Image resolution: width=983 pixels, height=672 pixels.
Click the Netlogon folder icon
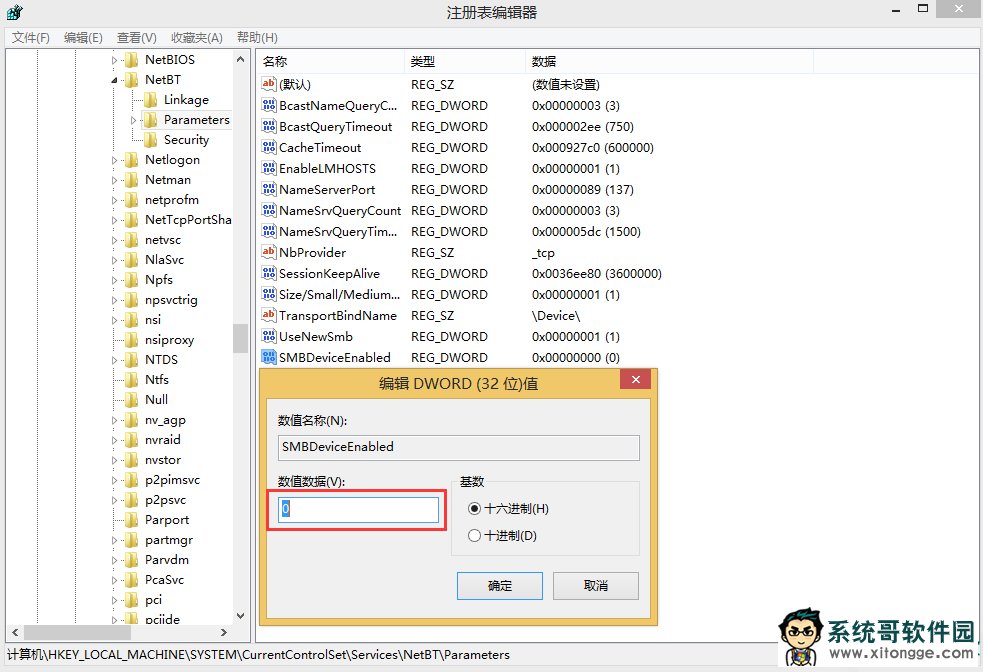pos(131,160)
